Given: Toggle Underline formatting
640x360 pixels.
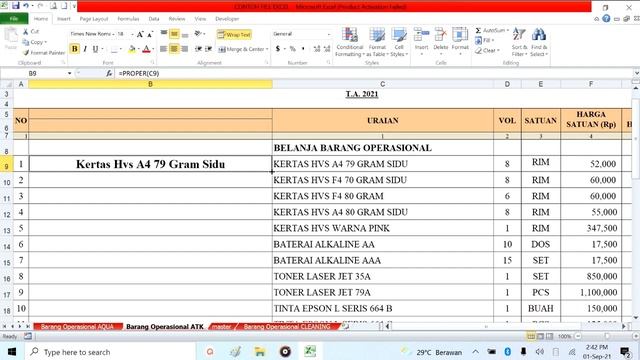Looking at the screenshot, I should (x=95, y=49).
